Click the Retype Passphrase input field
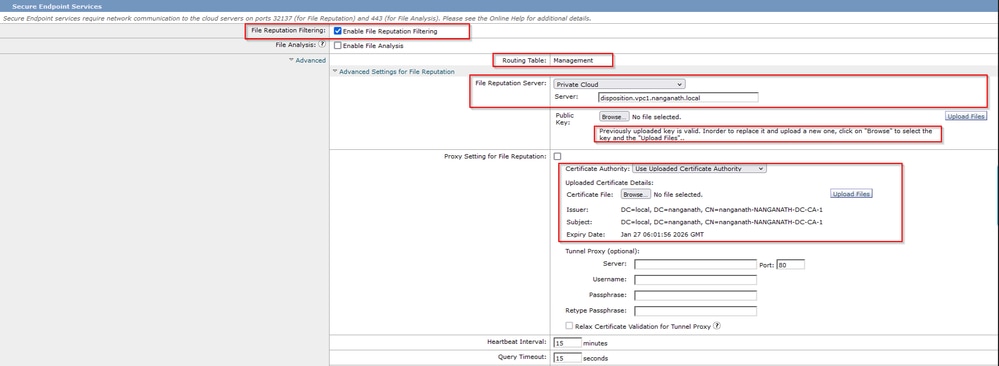This screenshot has height=366, width=999. pos(696,311)
